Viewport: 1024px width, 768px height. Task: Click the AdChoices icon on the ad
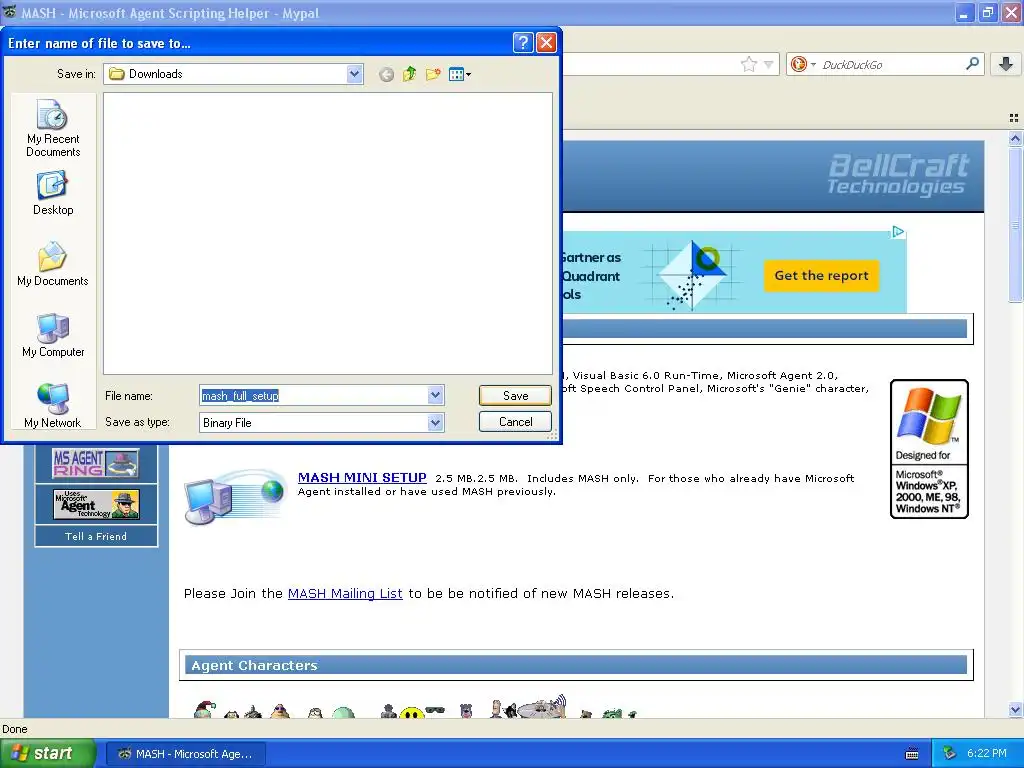point(898,232)
